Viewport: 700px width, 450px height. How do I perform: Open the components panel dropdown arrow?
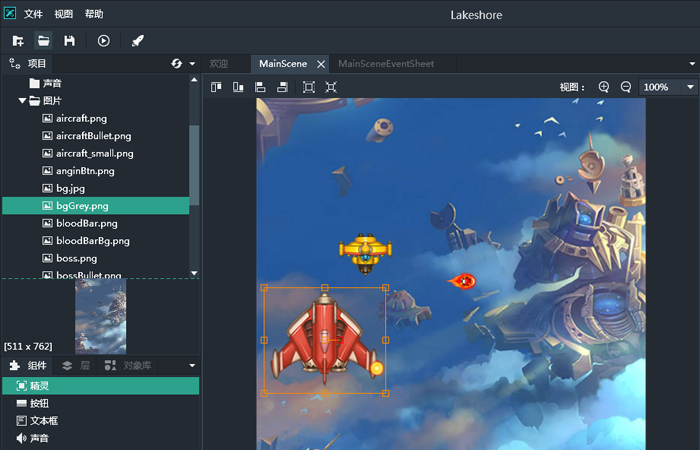[192, 366]
